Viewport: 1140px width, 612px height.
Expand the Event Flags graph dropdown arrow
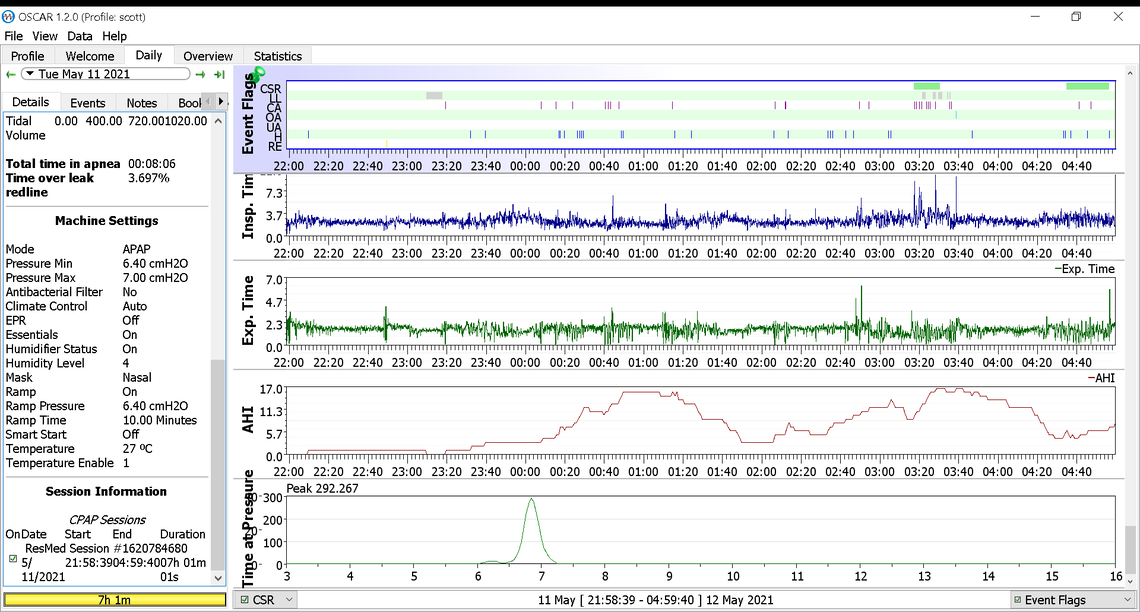[1128, 600]
